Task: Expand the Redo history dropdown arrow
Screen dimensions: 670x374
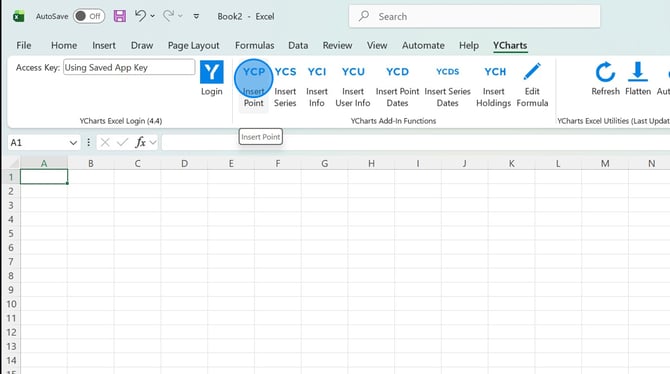Action: [180, 16]
